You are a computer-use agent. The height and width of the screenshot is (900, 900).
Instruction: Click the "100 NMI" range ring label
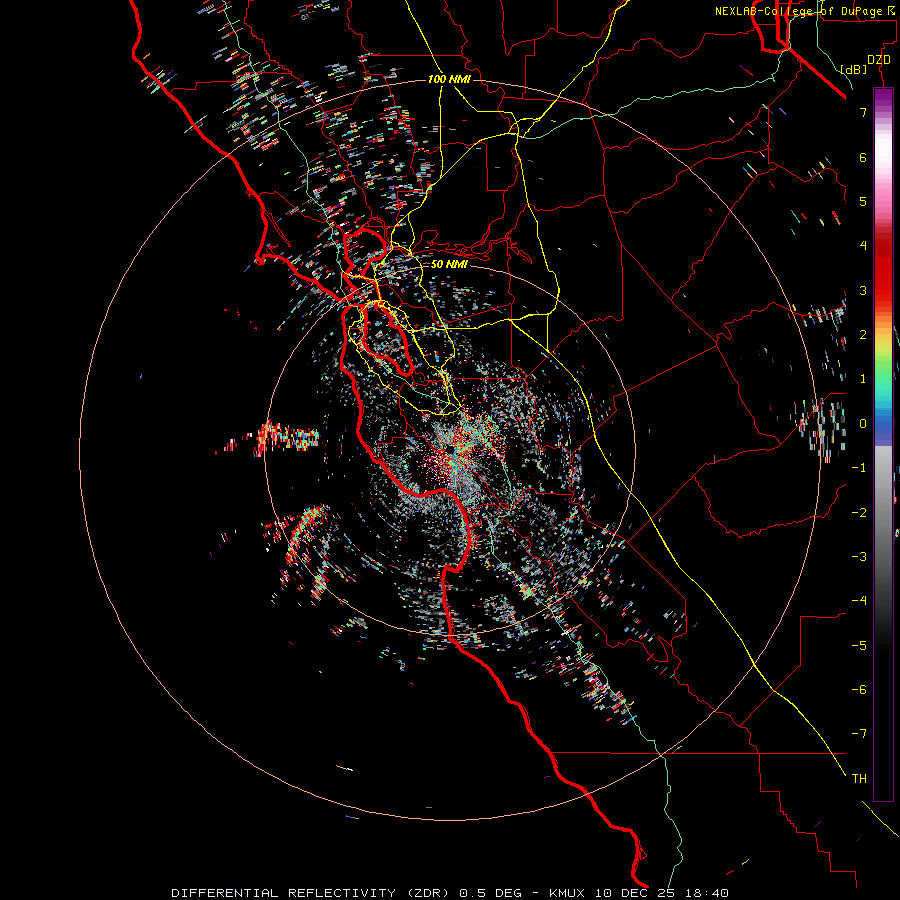tap(449, 79)
